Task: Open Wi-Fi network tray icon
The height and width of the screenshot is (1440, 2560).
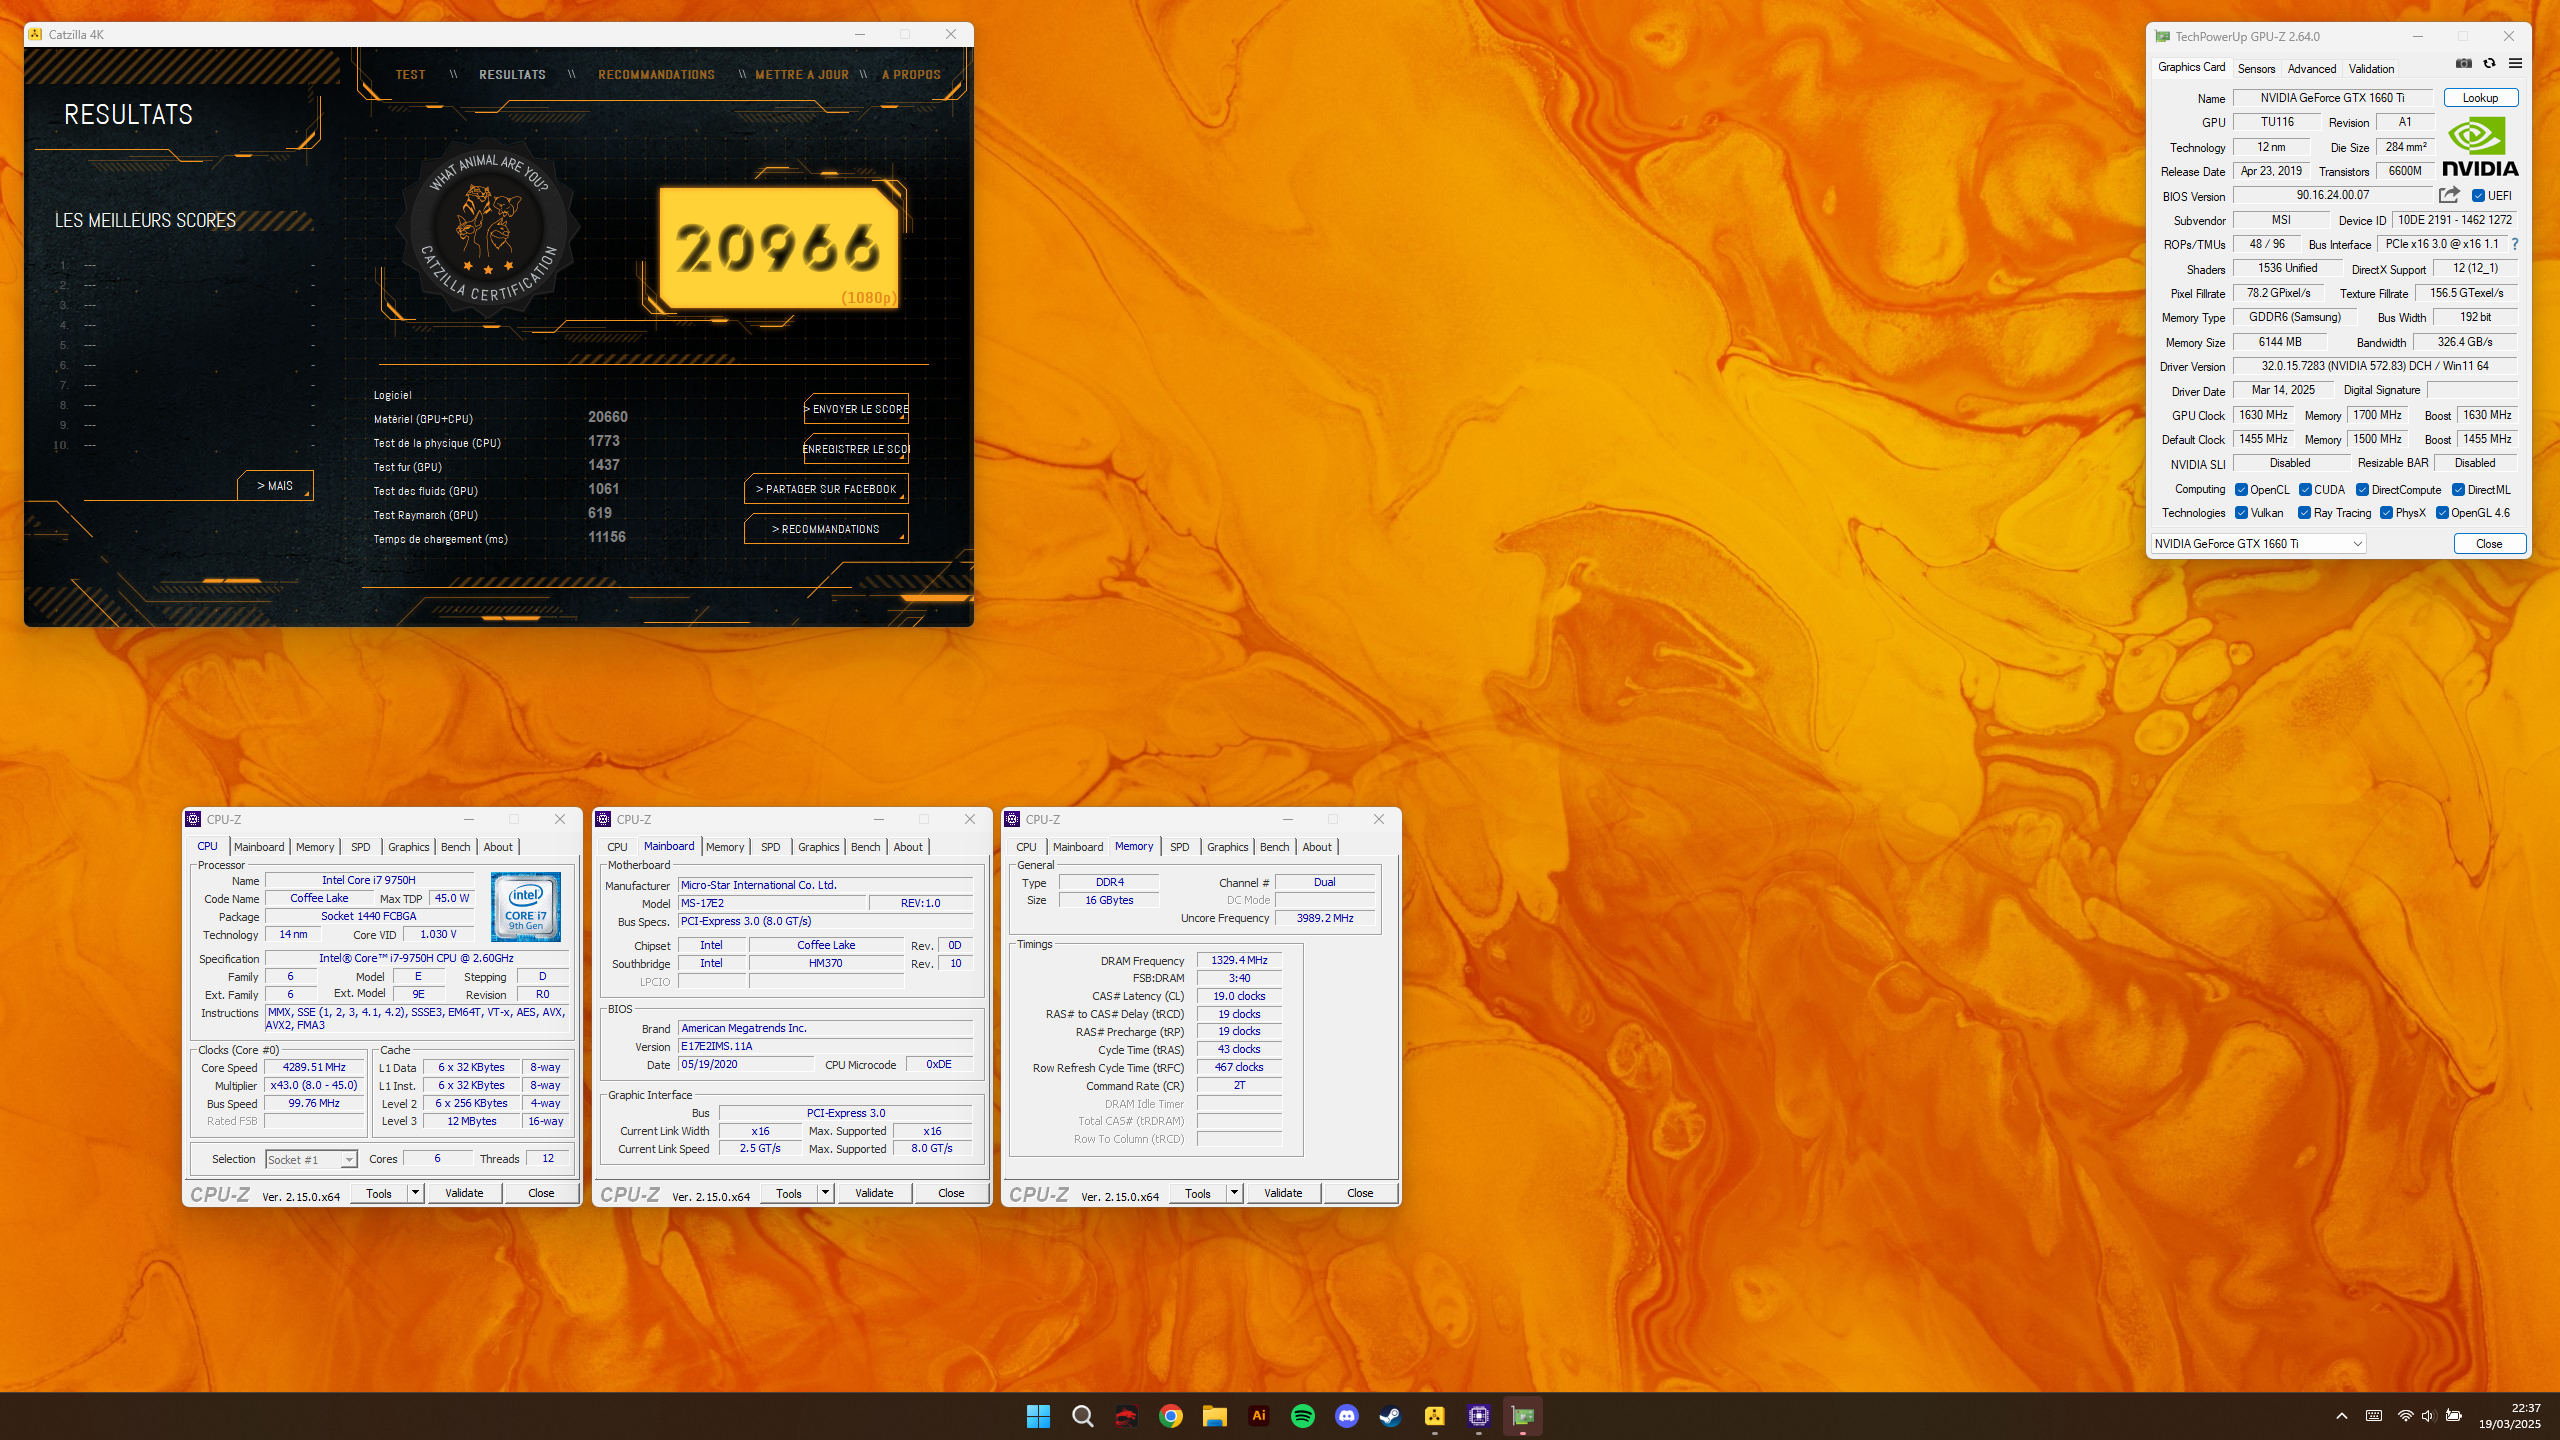Action: point(2405,1416)
